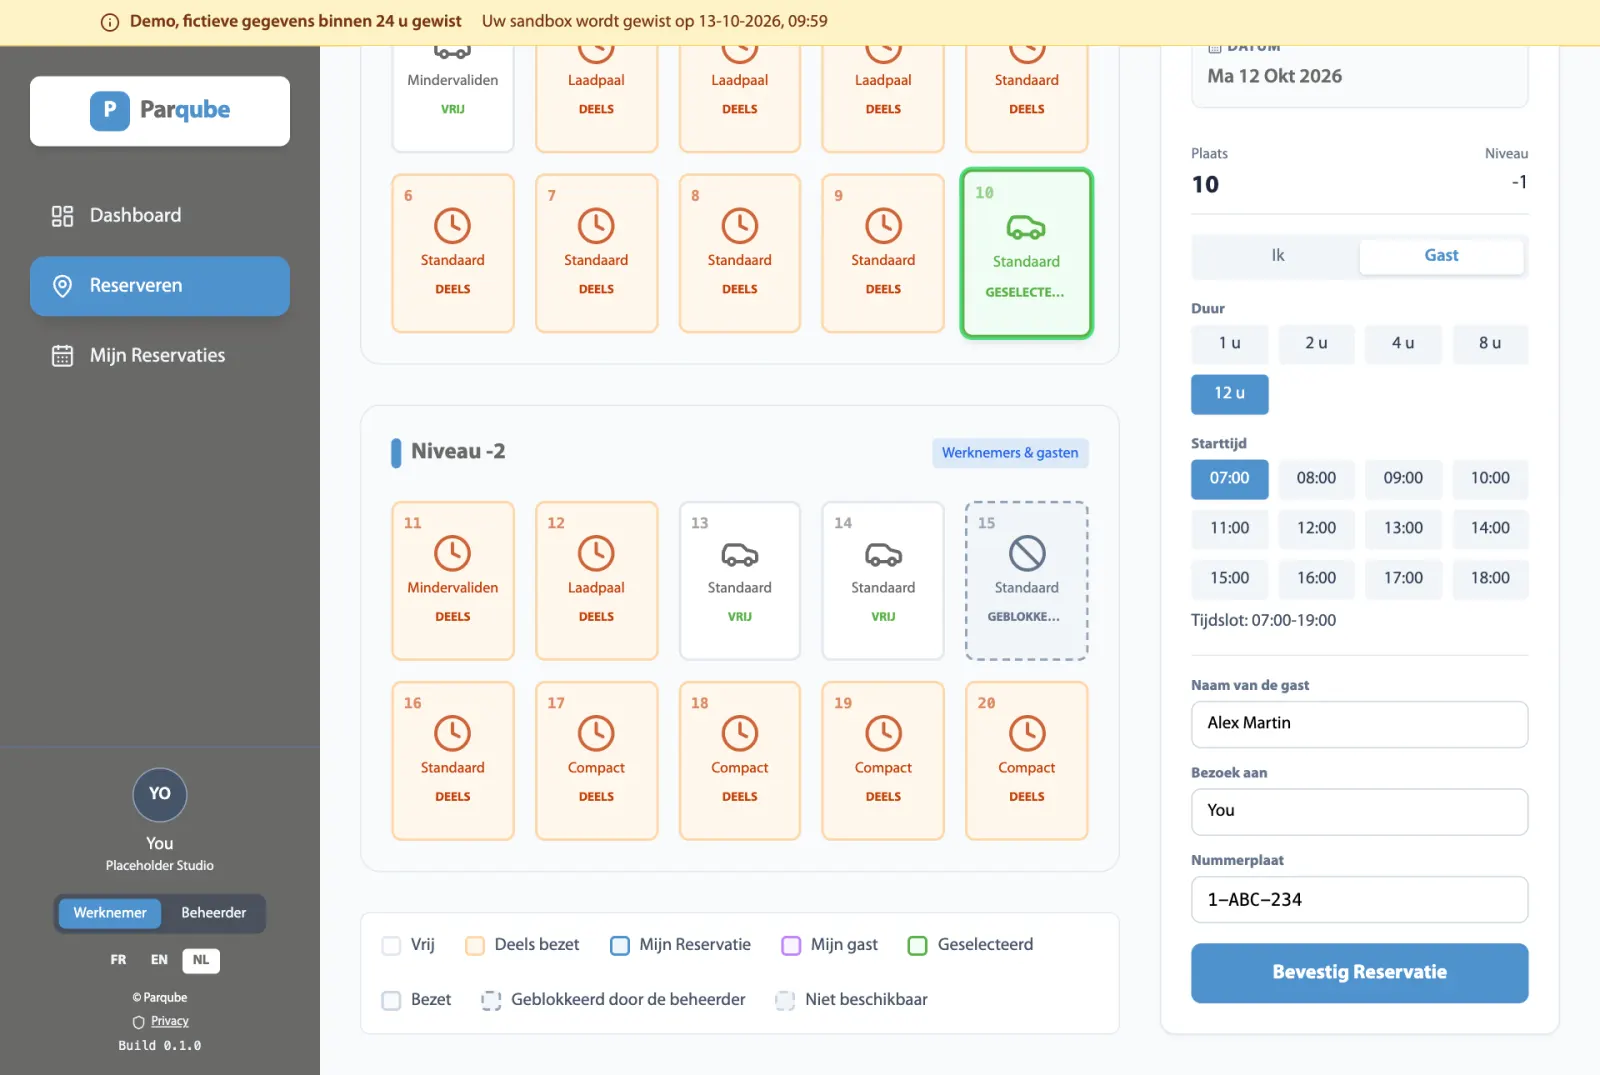Select the clock icon on spot 6
Viewport: 1600px width, 1075px height.
[x=453, y=226]
